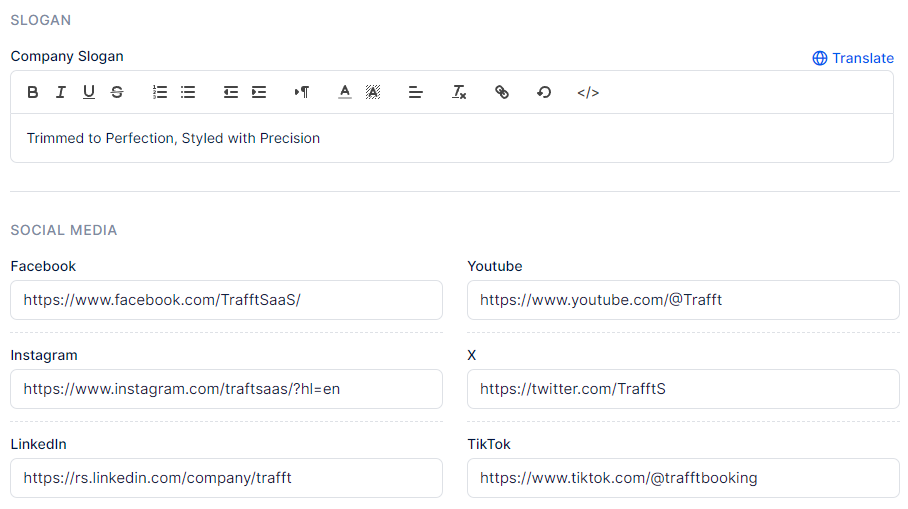This screenshot has width=908, height=509.
Task: Insert a hyperlink in the slogan
Action: click(502, 92)
